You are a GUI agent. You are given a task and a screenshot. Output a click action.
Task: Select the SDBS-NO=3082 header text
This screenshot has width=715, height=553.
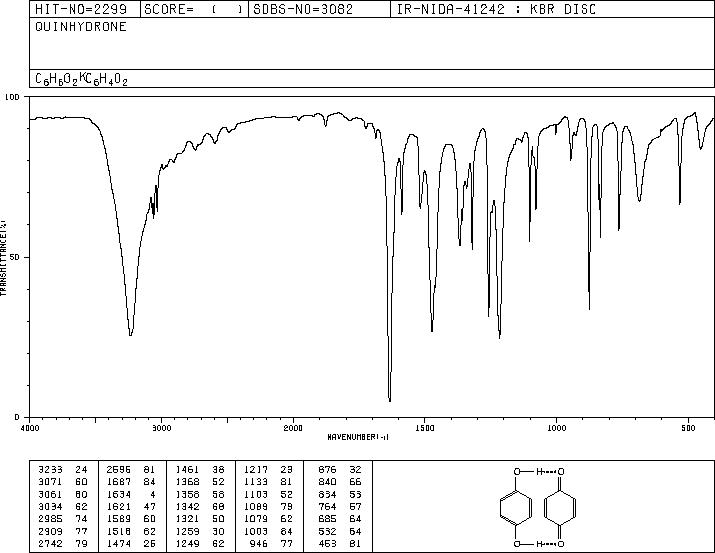pyautogui.click(x=303, y=10)
